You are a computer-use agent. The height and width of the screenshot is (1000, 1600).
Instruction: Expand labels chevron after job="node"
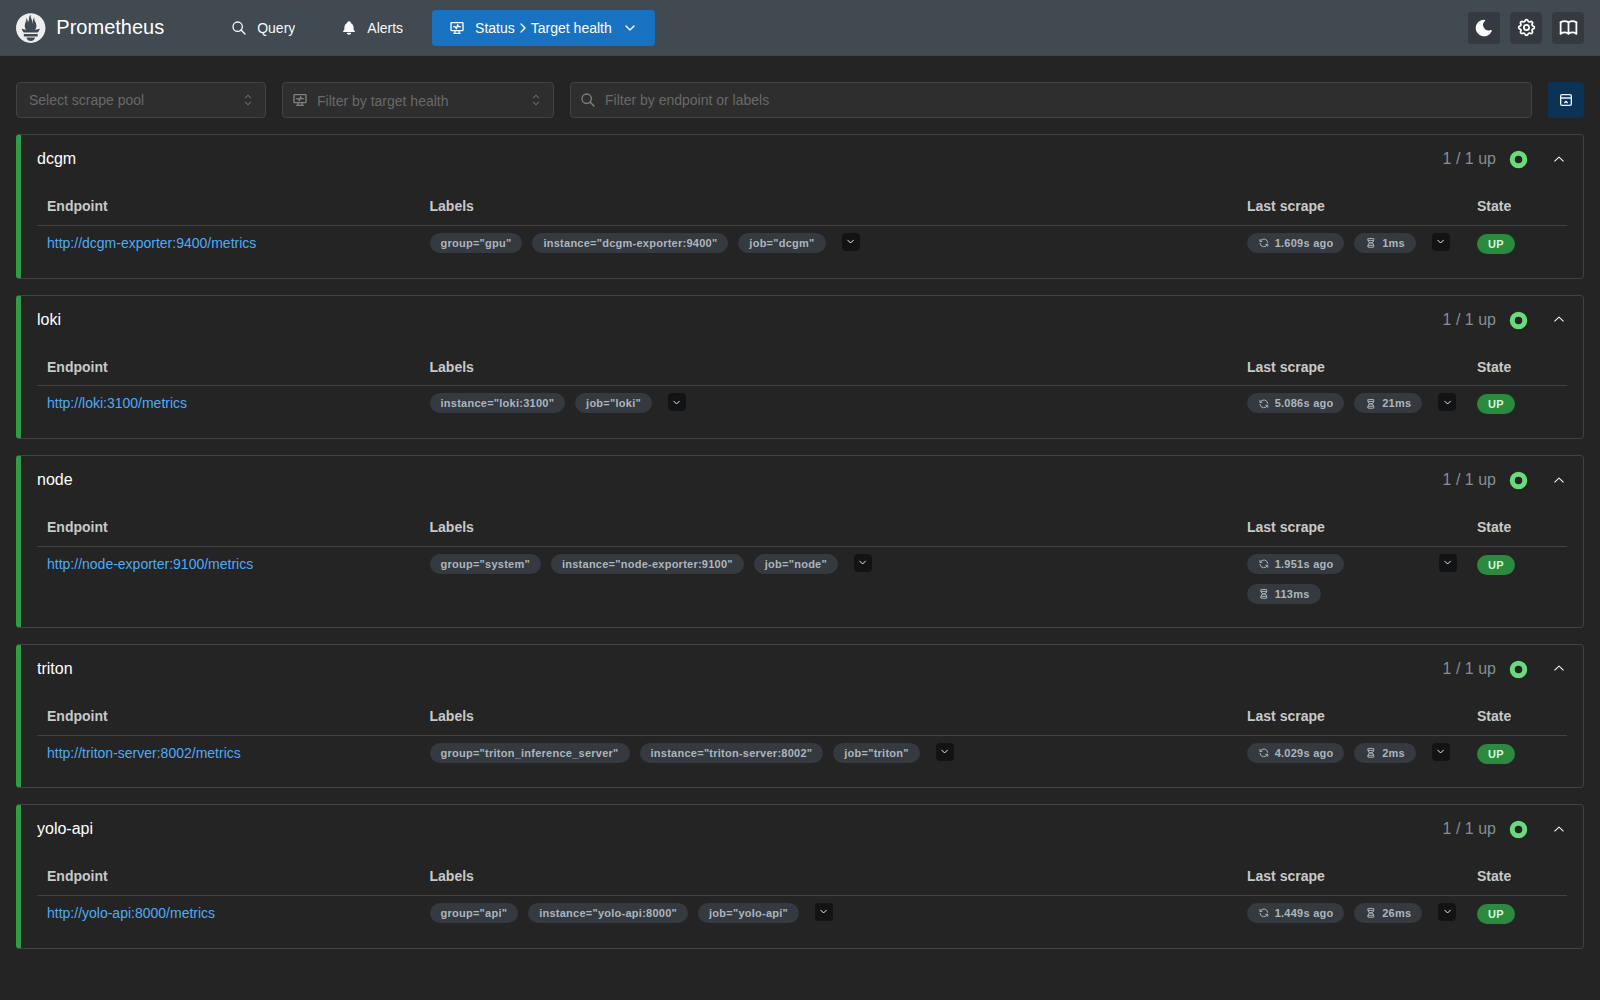[x=863, y=563]
